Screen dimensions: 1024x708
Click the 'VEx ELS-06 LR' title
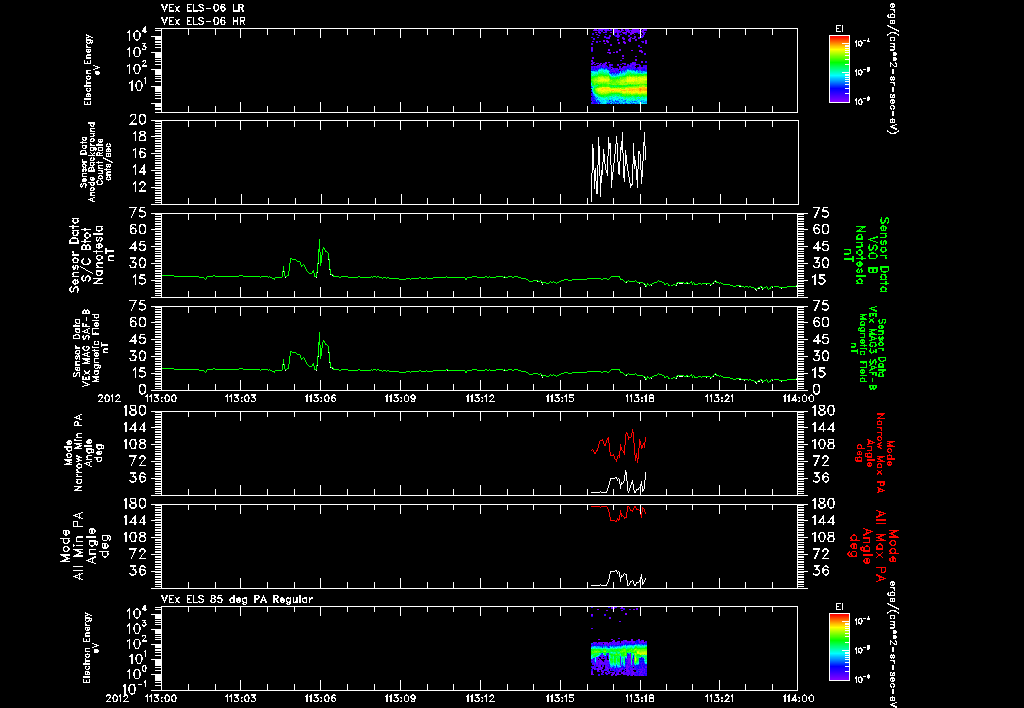point(203,8)
